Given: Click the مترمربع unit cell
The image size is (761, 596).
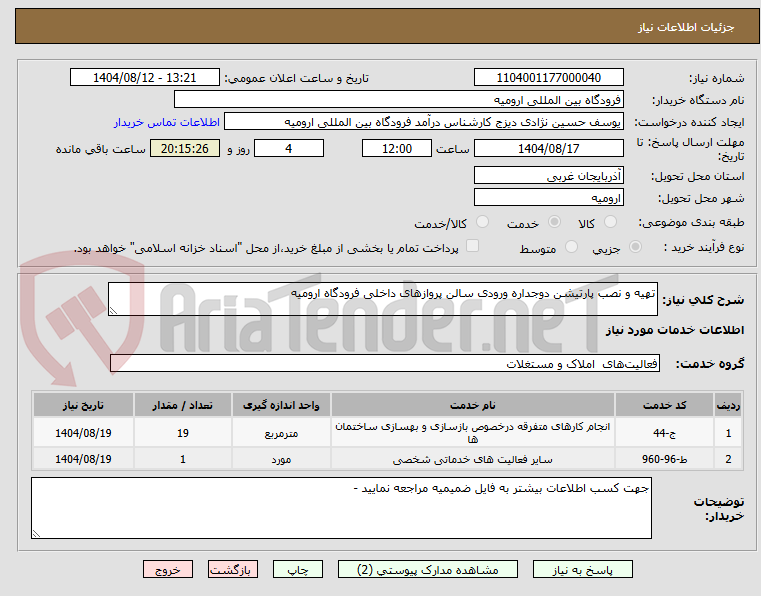Looking at the screenshot, I should click(281, 433).
